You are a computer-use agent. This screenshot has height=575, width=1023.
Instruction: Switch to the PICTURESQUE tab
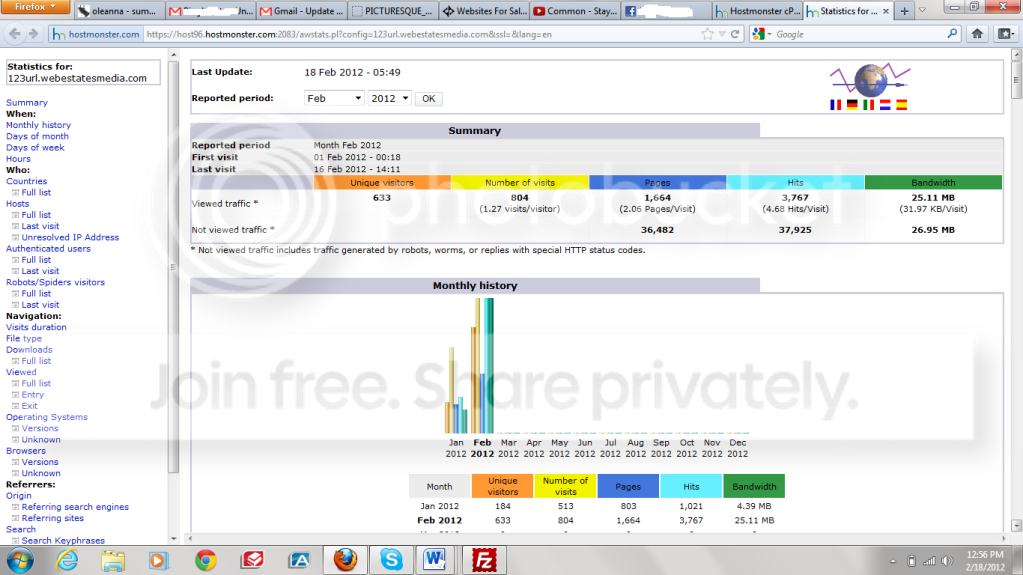point(391,11)
